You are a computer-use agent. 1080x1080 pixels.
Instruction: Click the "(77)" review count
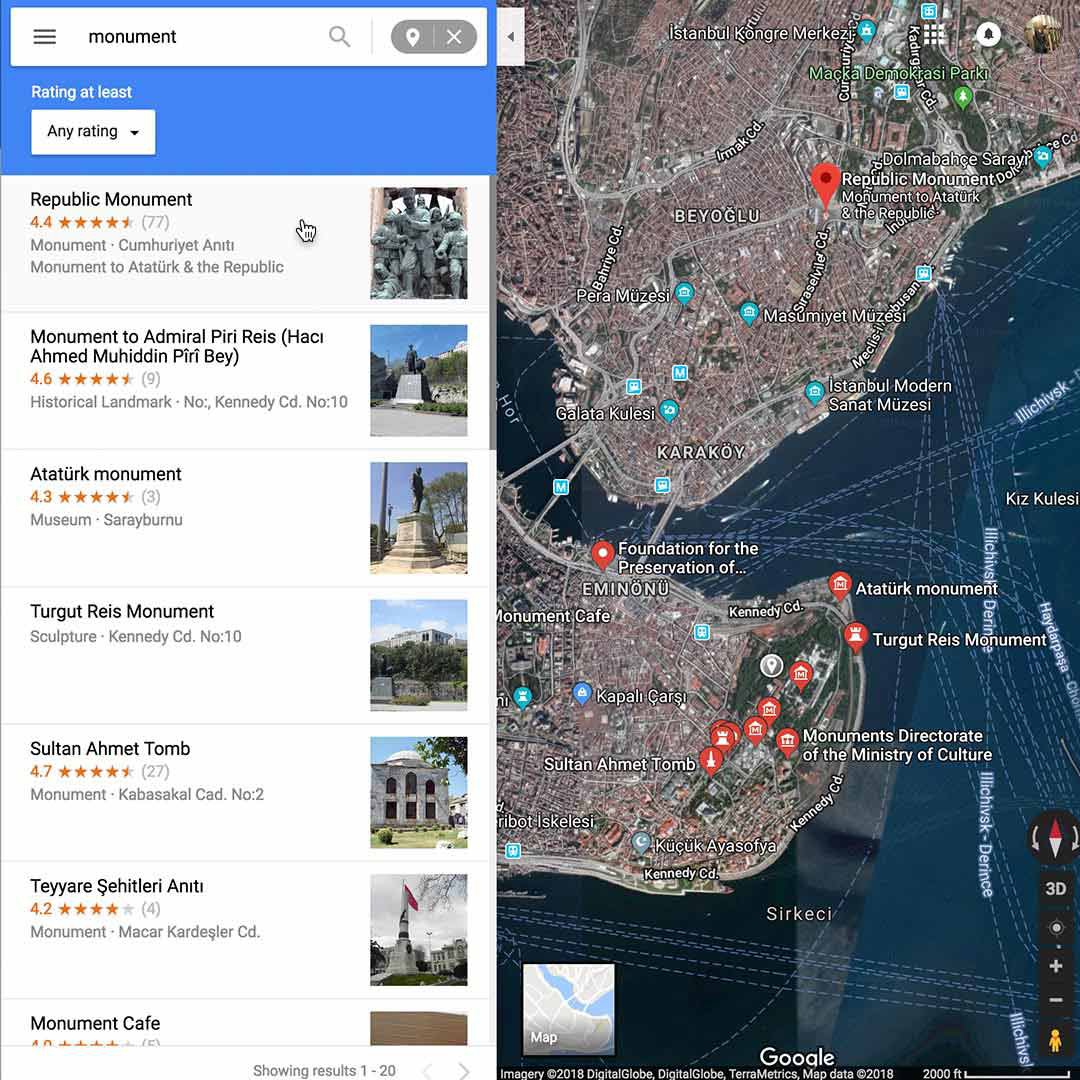[x=155, y=222]
